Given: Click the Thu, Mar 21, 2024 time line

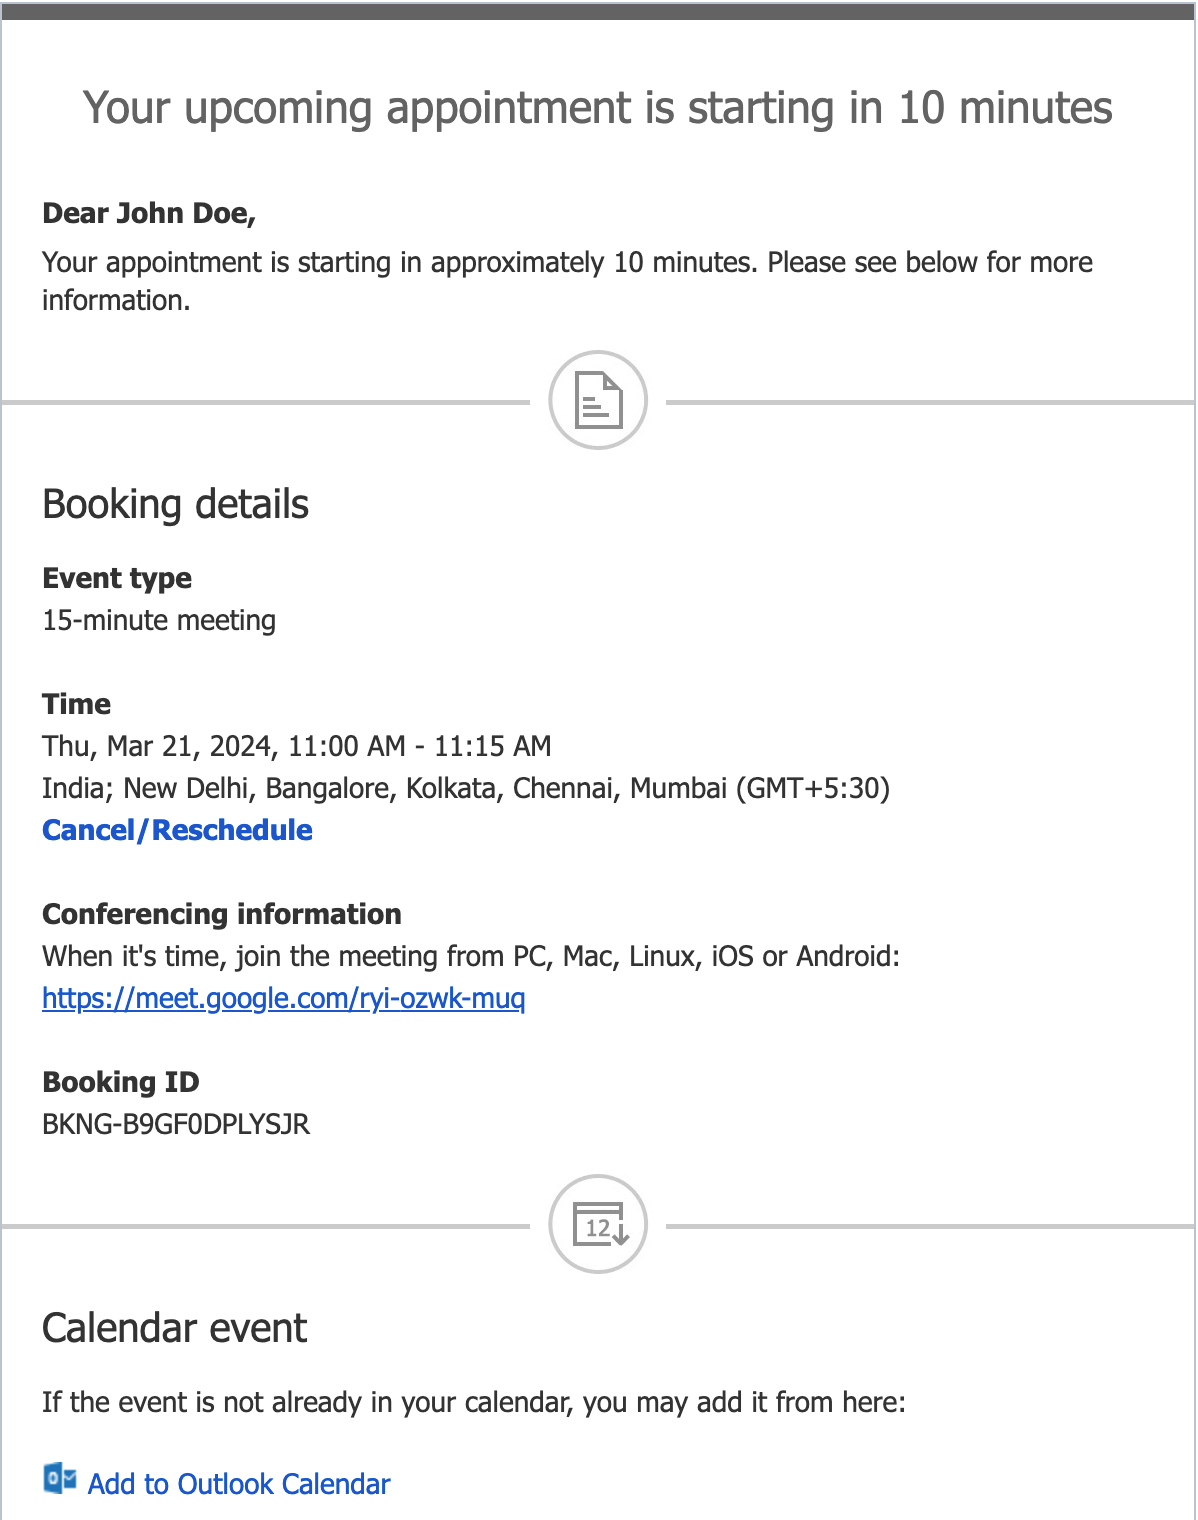Looking at the screenshot, I should pyautogui.click(x=297, y=746).
